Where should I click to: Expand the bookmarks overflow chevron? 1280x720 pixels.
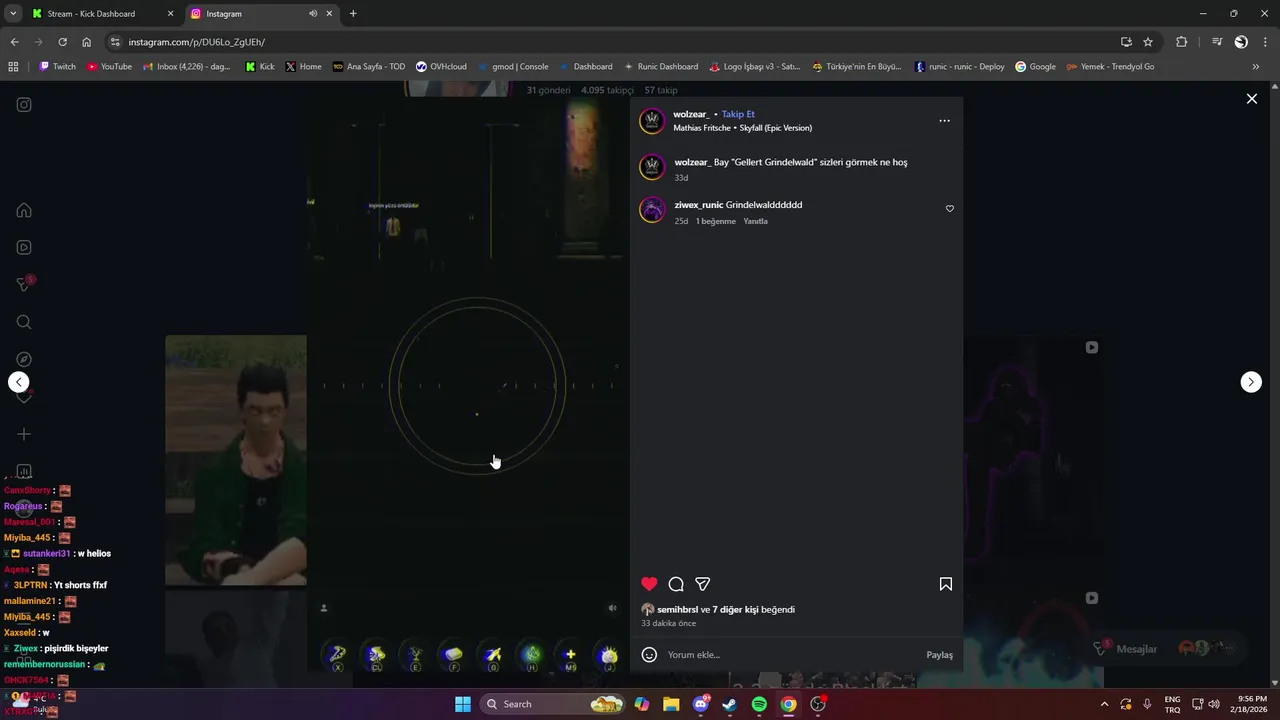pyautogui.click(x=1256, y=67)
